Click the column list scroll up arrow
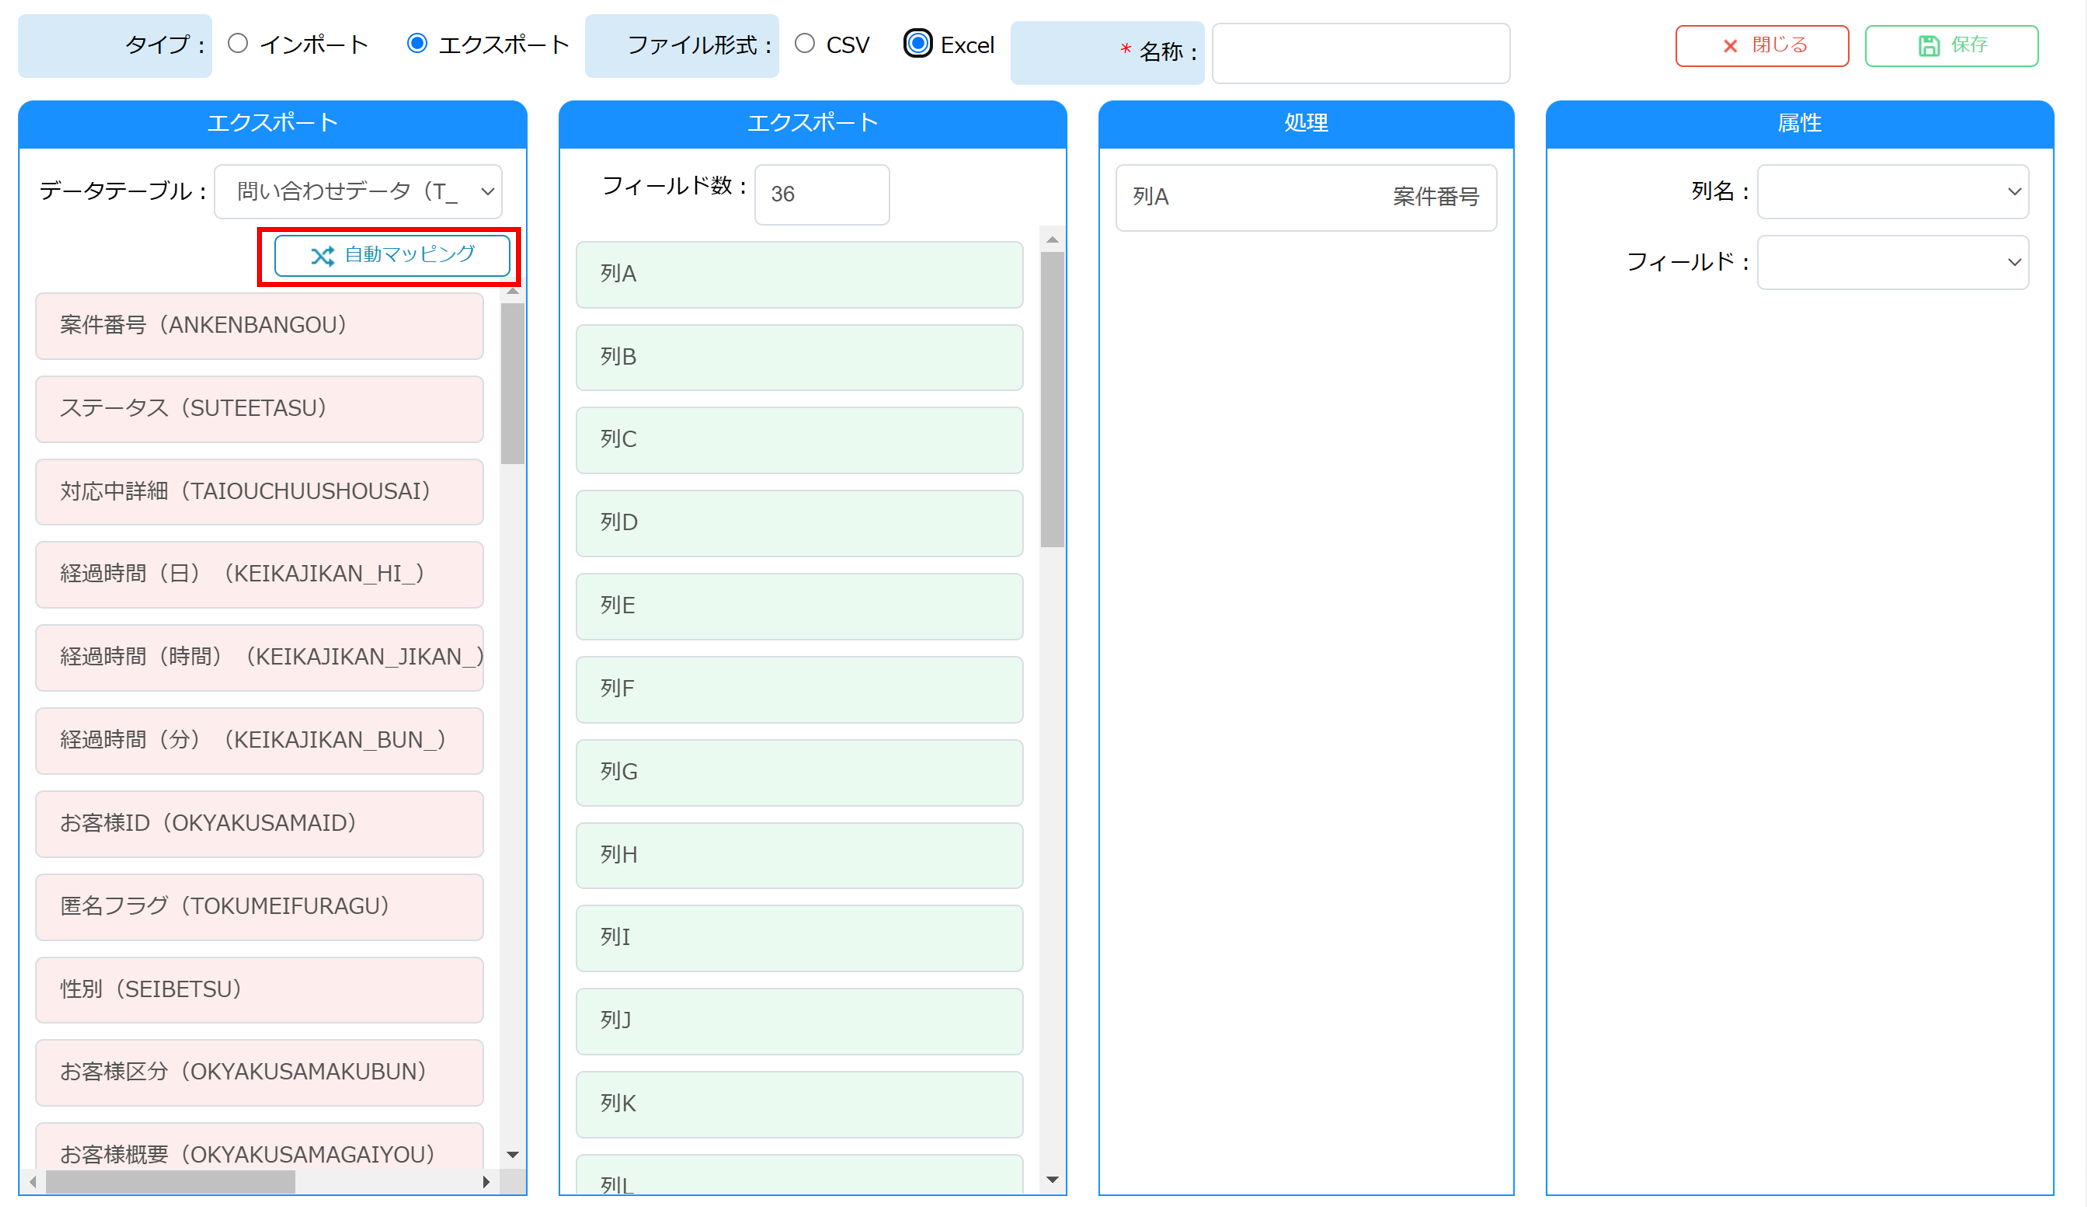2087x1207 pixels. pyautogui.click(x=1052, y=240)
